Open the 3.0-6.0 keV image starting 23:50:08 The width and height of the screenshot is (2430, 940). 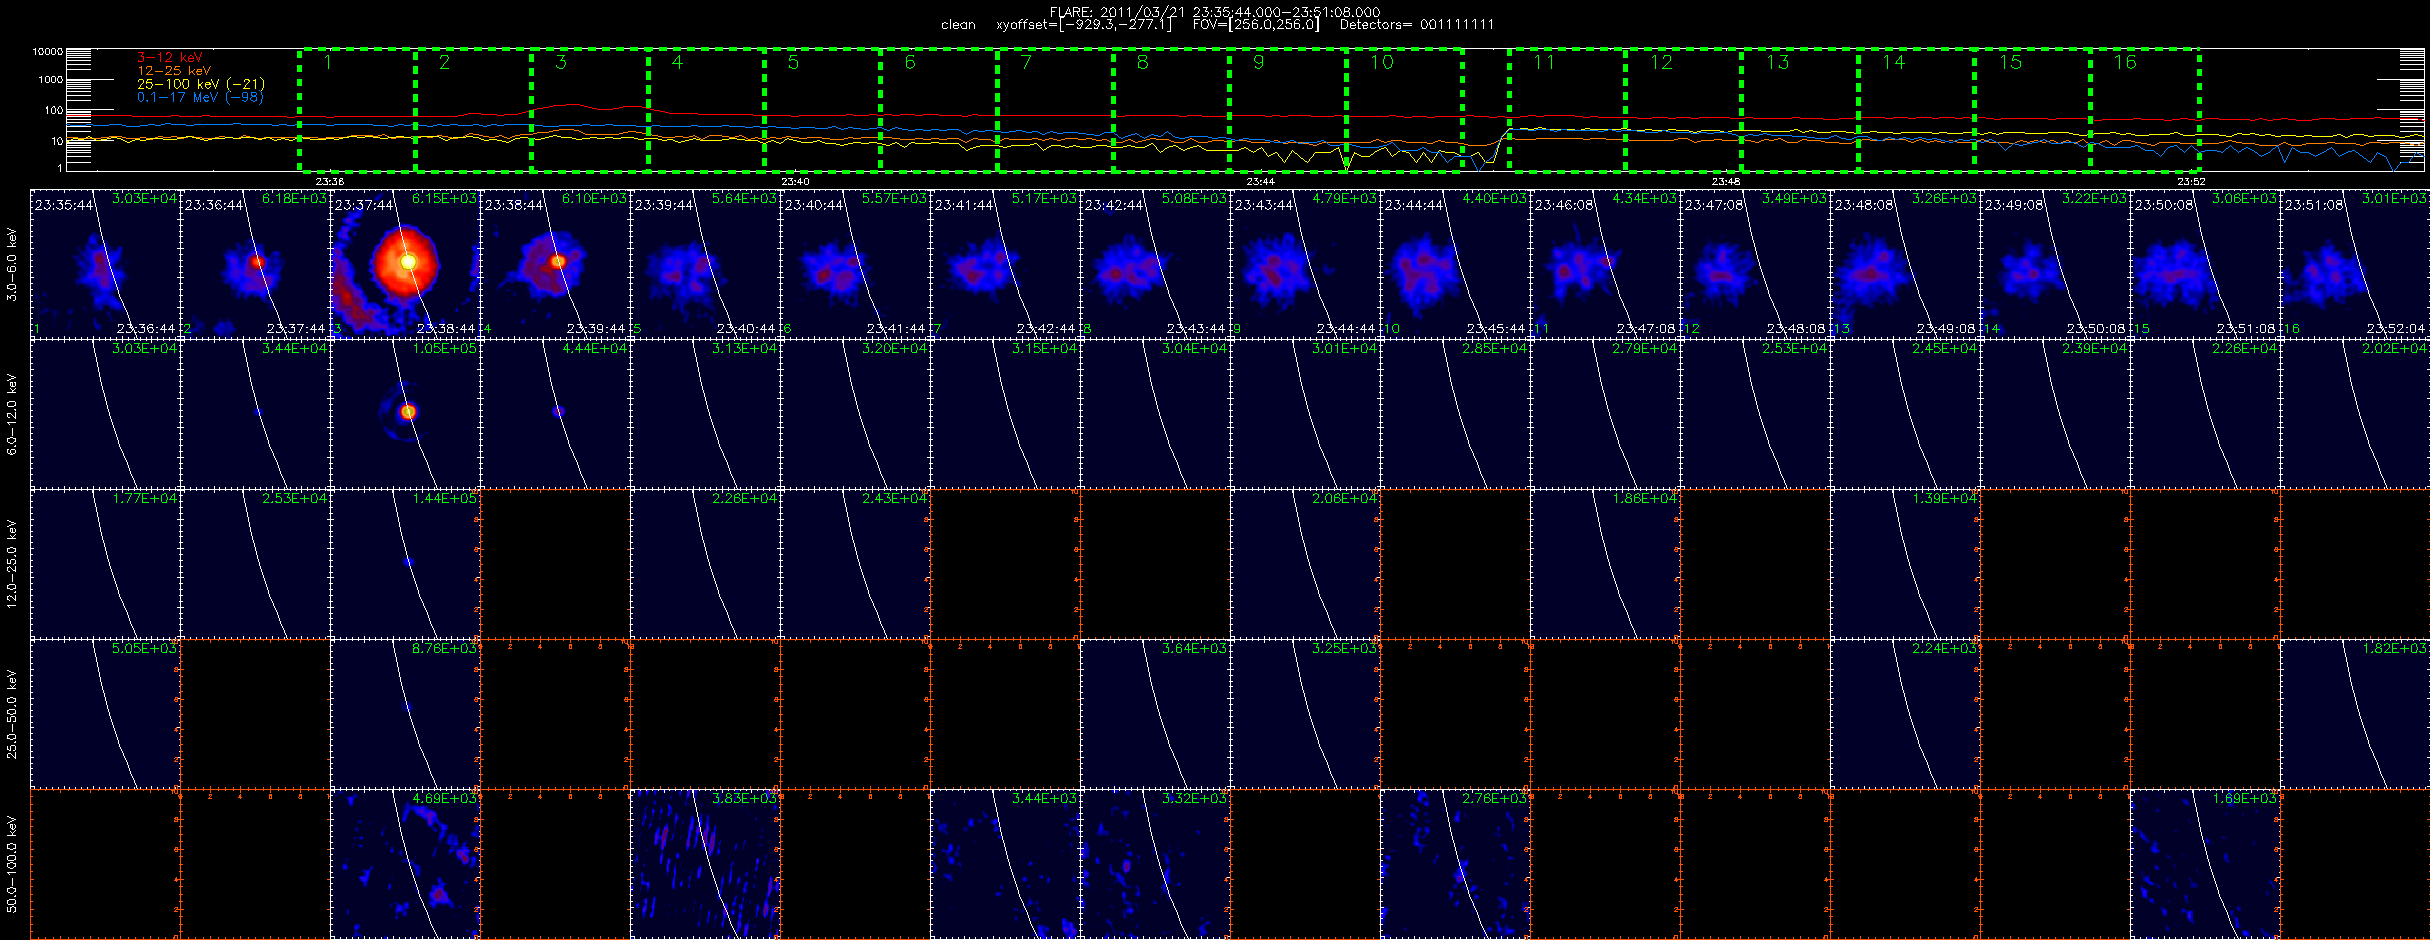tap(2205, 263)
